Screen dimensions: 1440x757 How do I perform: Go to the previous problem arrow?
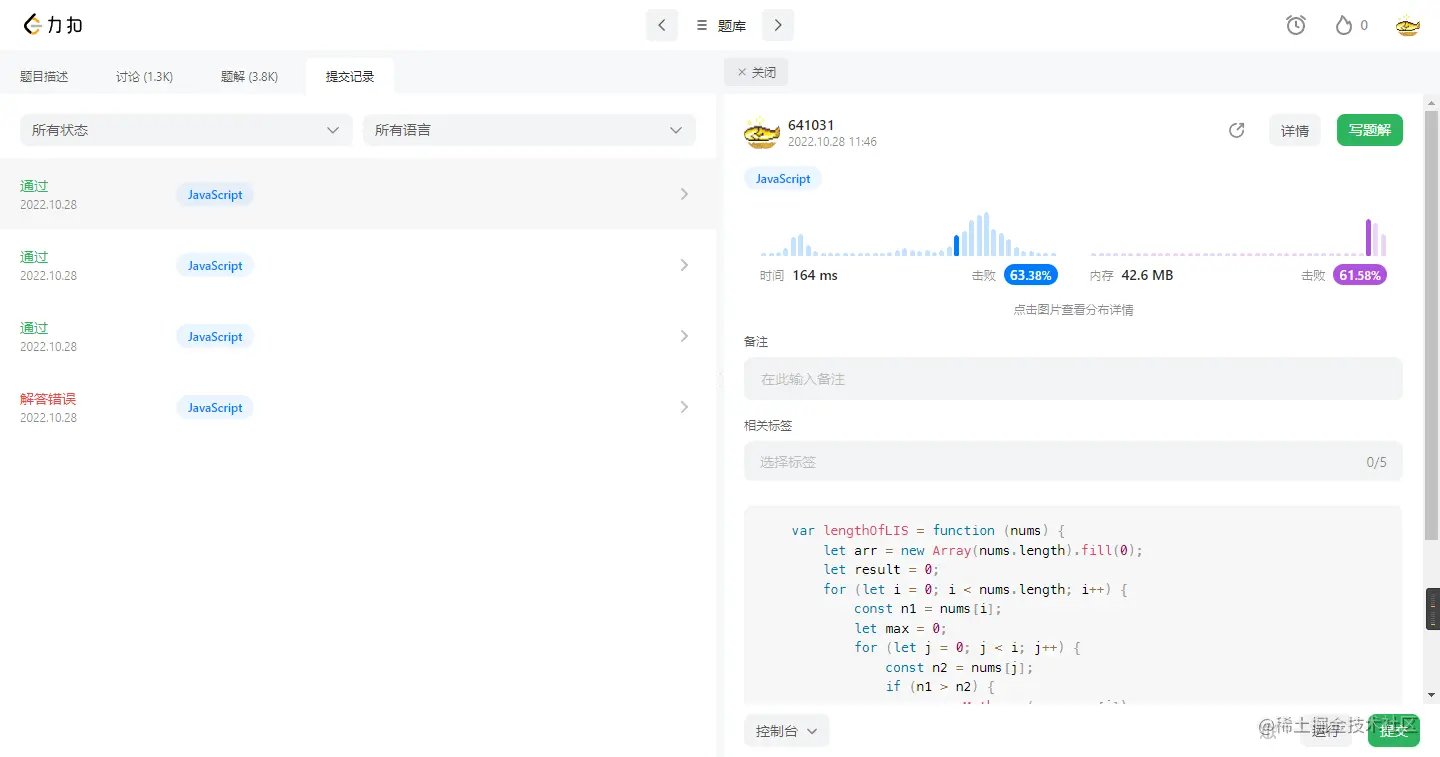click(x=662, y=25)
